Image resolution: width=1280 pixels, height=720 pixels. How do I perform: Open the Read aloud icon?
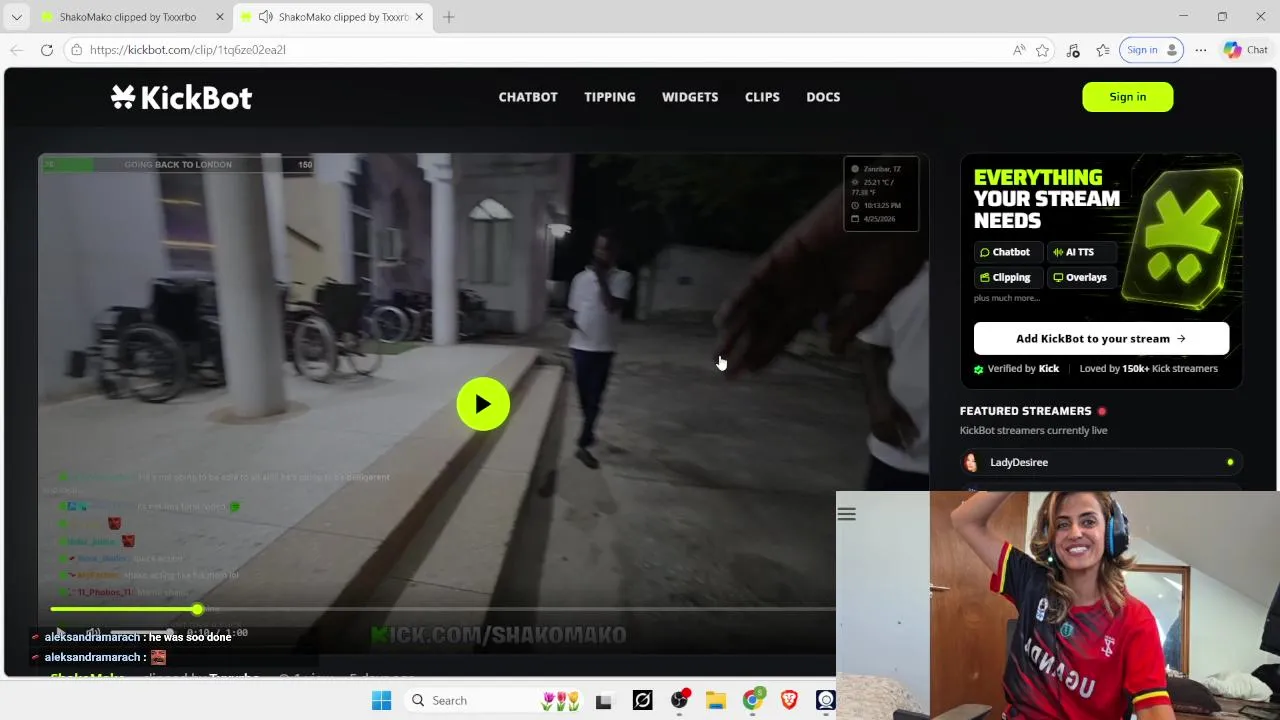pyautogui.click(x=1019, y=50)
